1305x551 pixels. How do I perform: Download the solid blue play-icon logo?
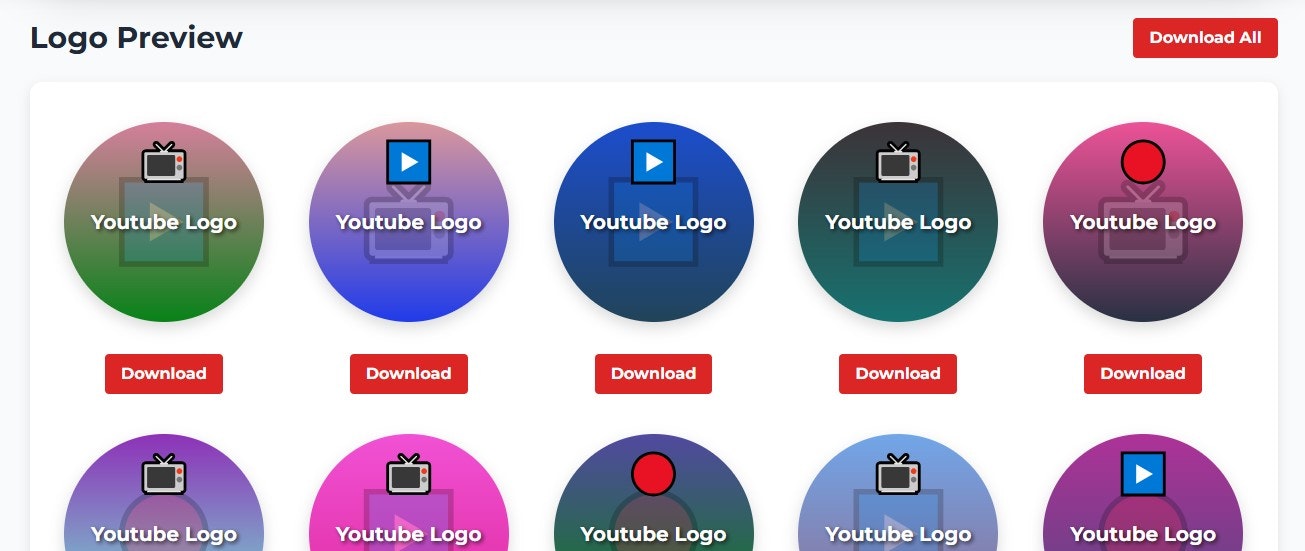653,374
